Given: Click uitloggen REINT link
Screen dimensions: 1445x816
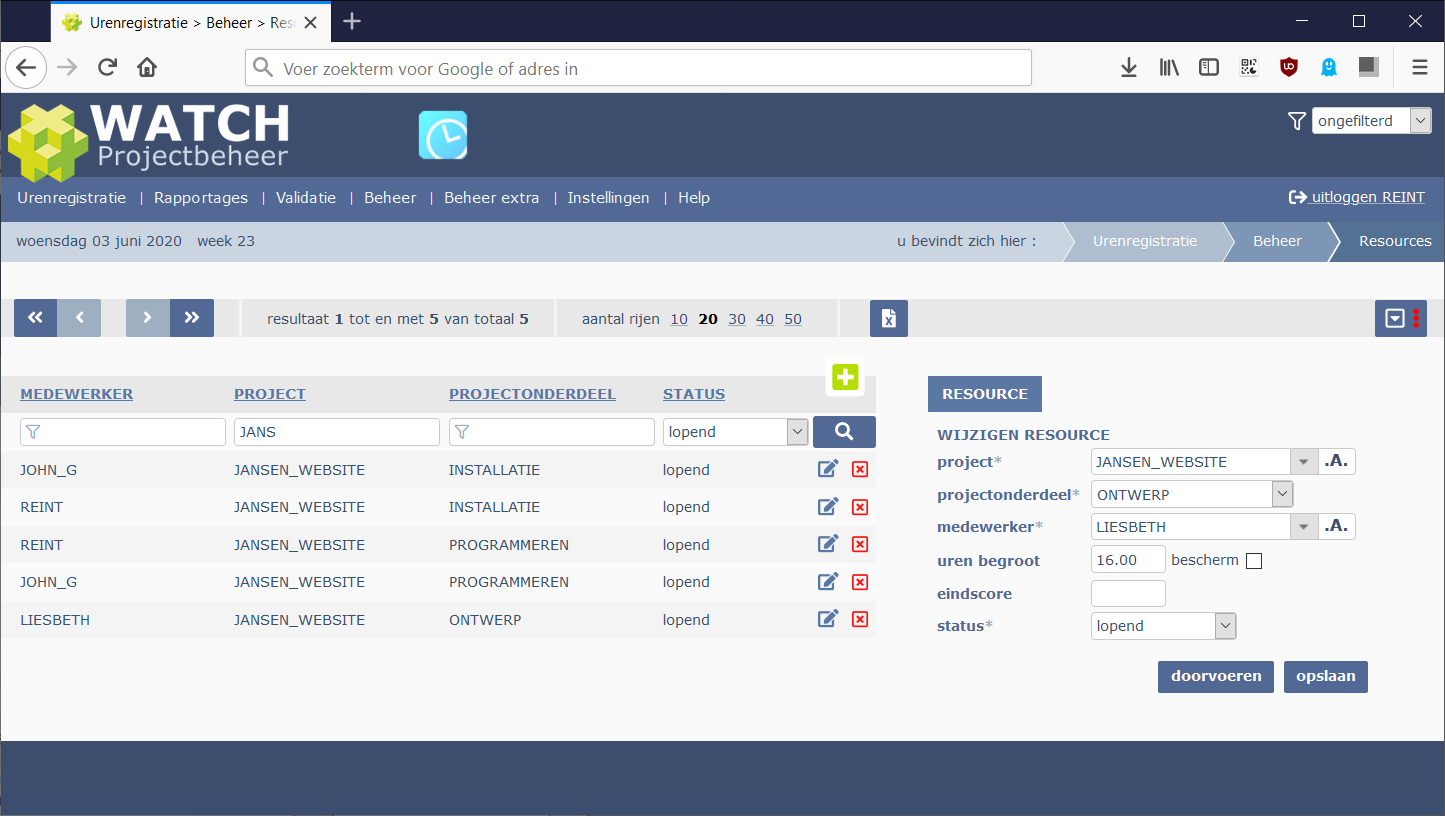Looking at the screenshot, I should [1357, 197].
